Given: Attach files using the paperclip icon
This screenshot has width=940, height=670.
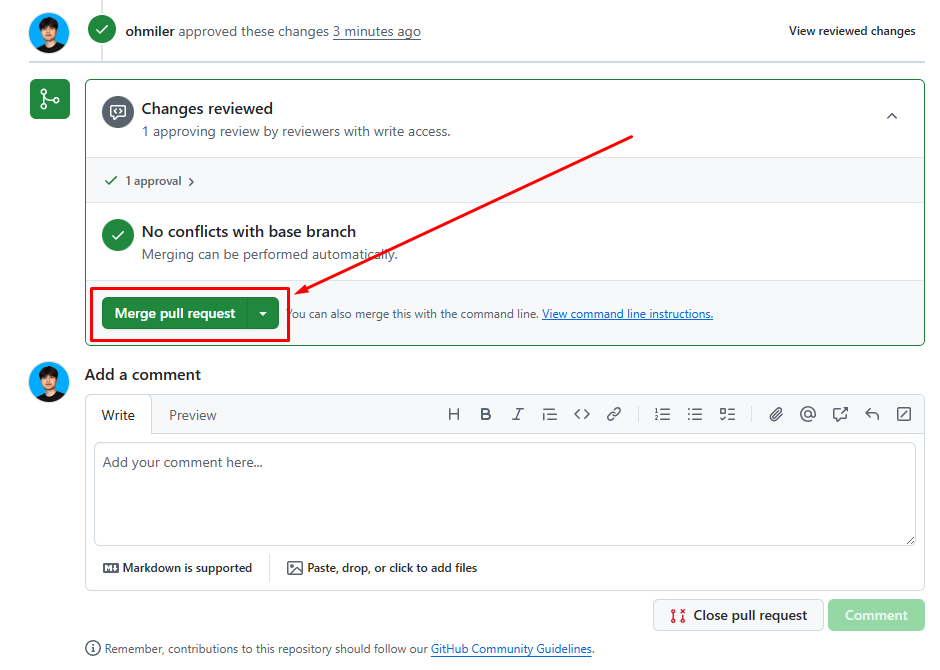Looking at the screenshot, I should 776,414.
